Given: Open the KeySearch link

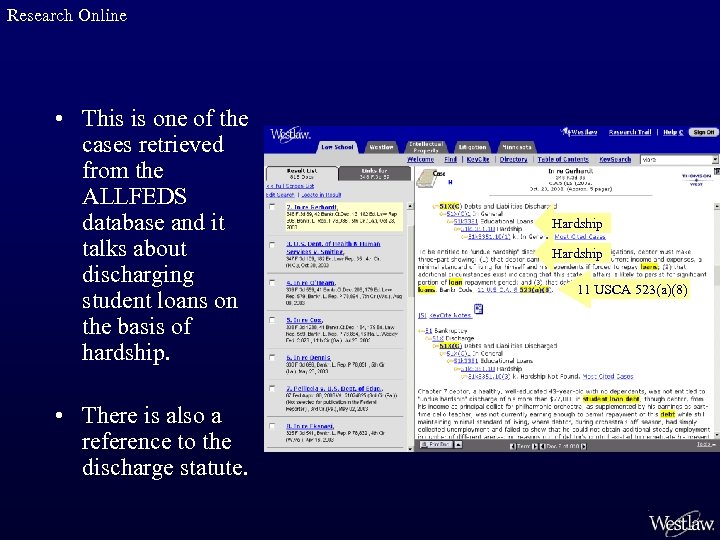Looking at the screenshot, I should pos(615,159).
